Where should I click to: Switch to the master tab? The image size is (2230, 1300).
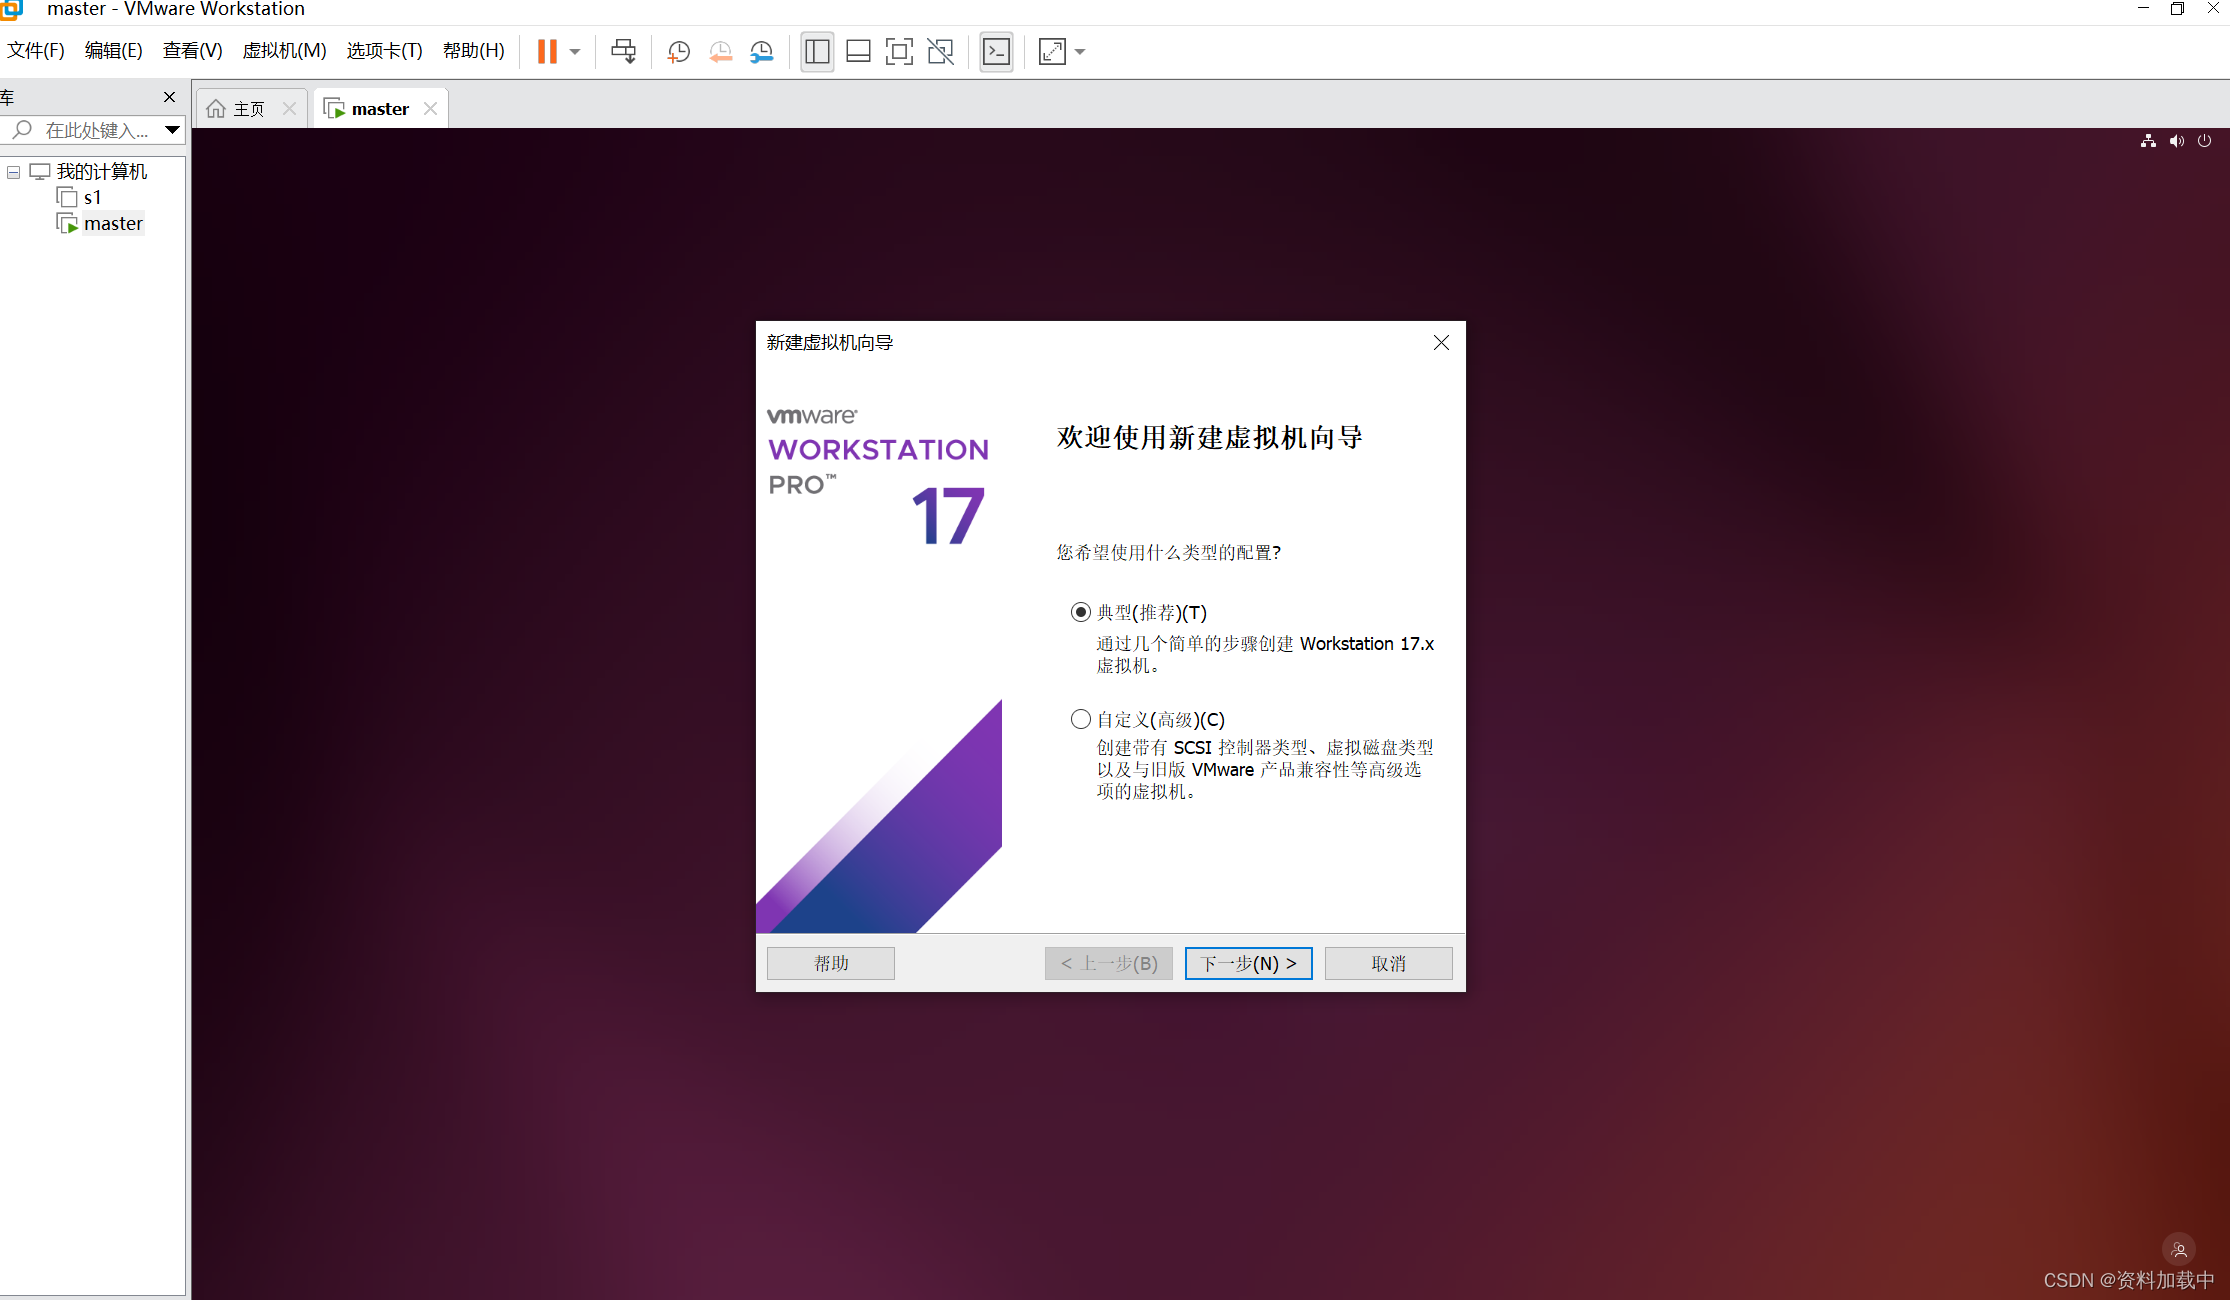(x=380, y=109)
